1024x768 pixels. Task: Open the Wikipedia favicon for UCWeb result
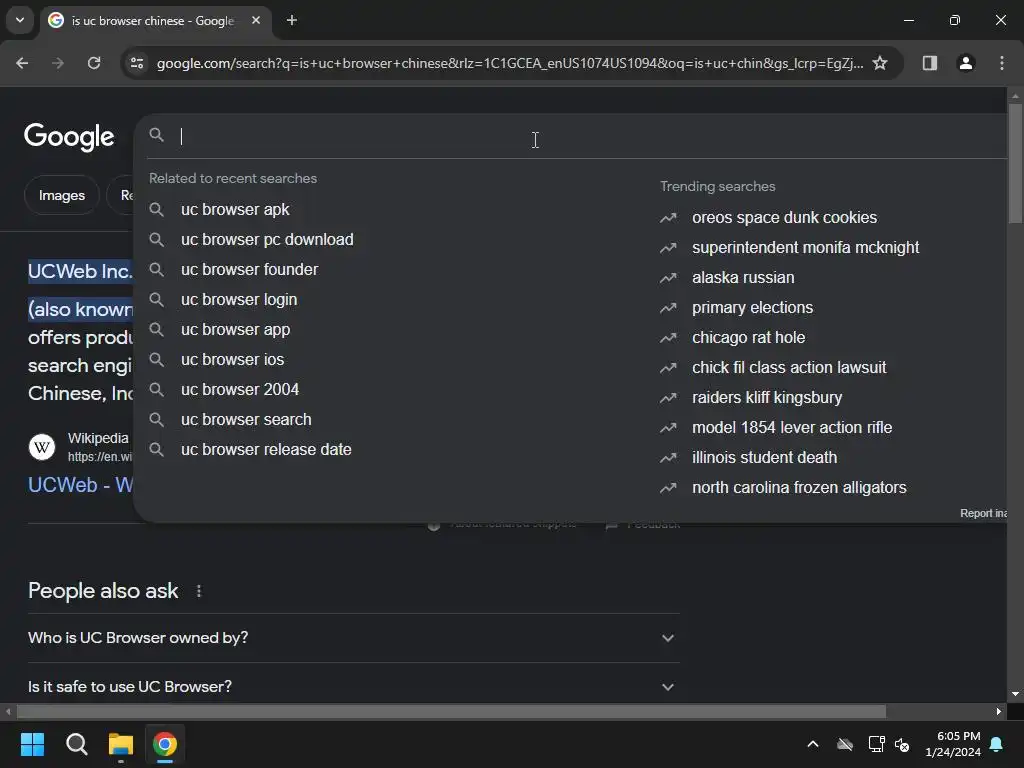(42, 447)
